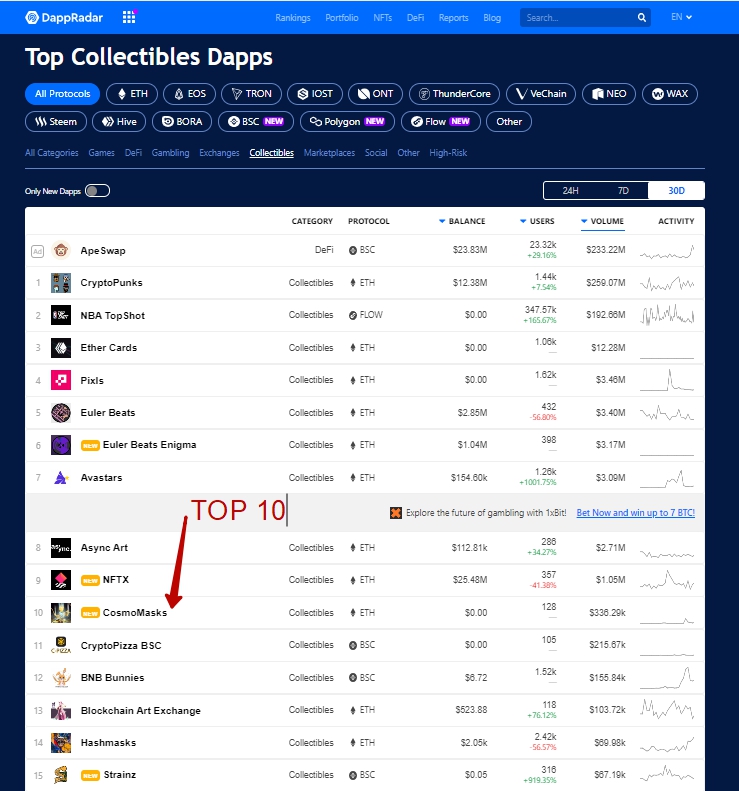Image resolution: width=739 pixels, height=791 pixels.
Task: Open NBA TopShot dapp icon
Action: (x=61, y=315)
